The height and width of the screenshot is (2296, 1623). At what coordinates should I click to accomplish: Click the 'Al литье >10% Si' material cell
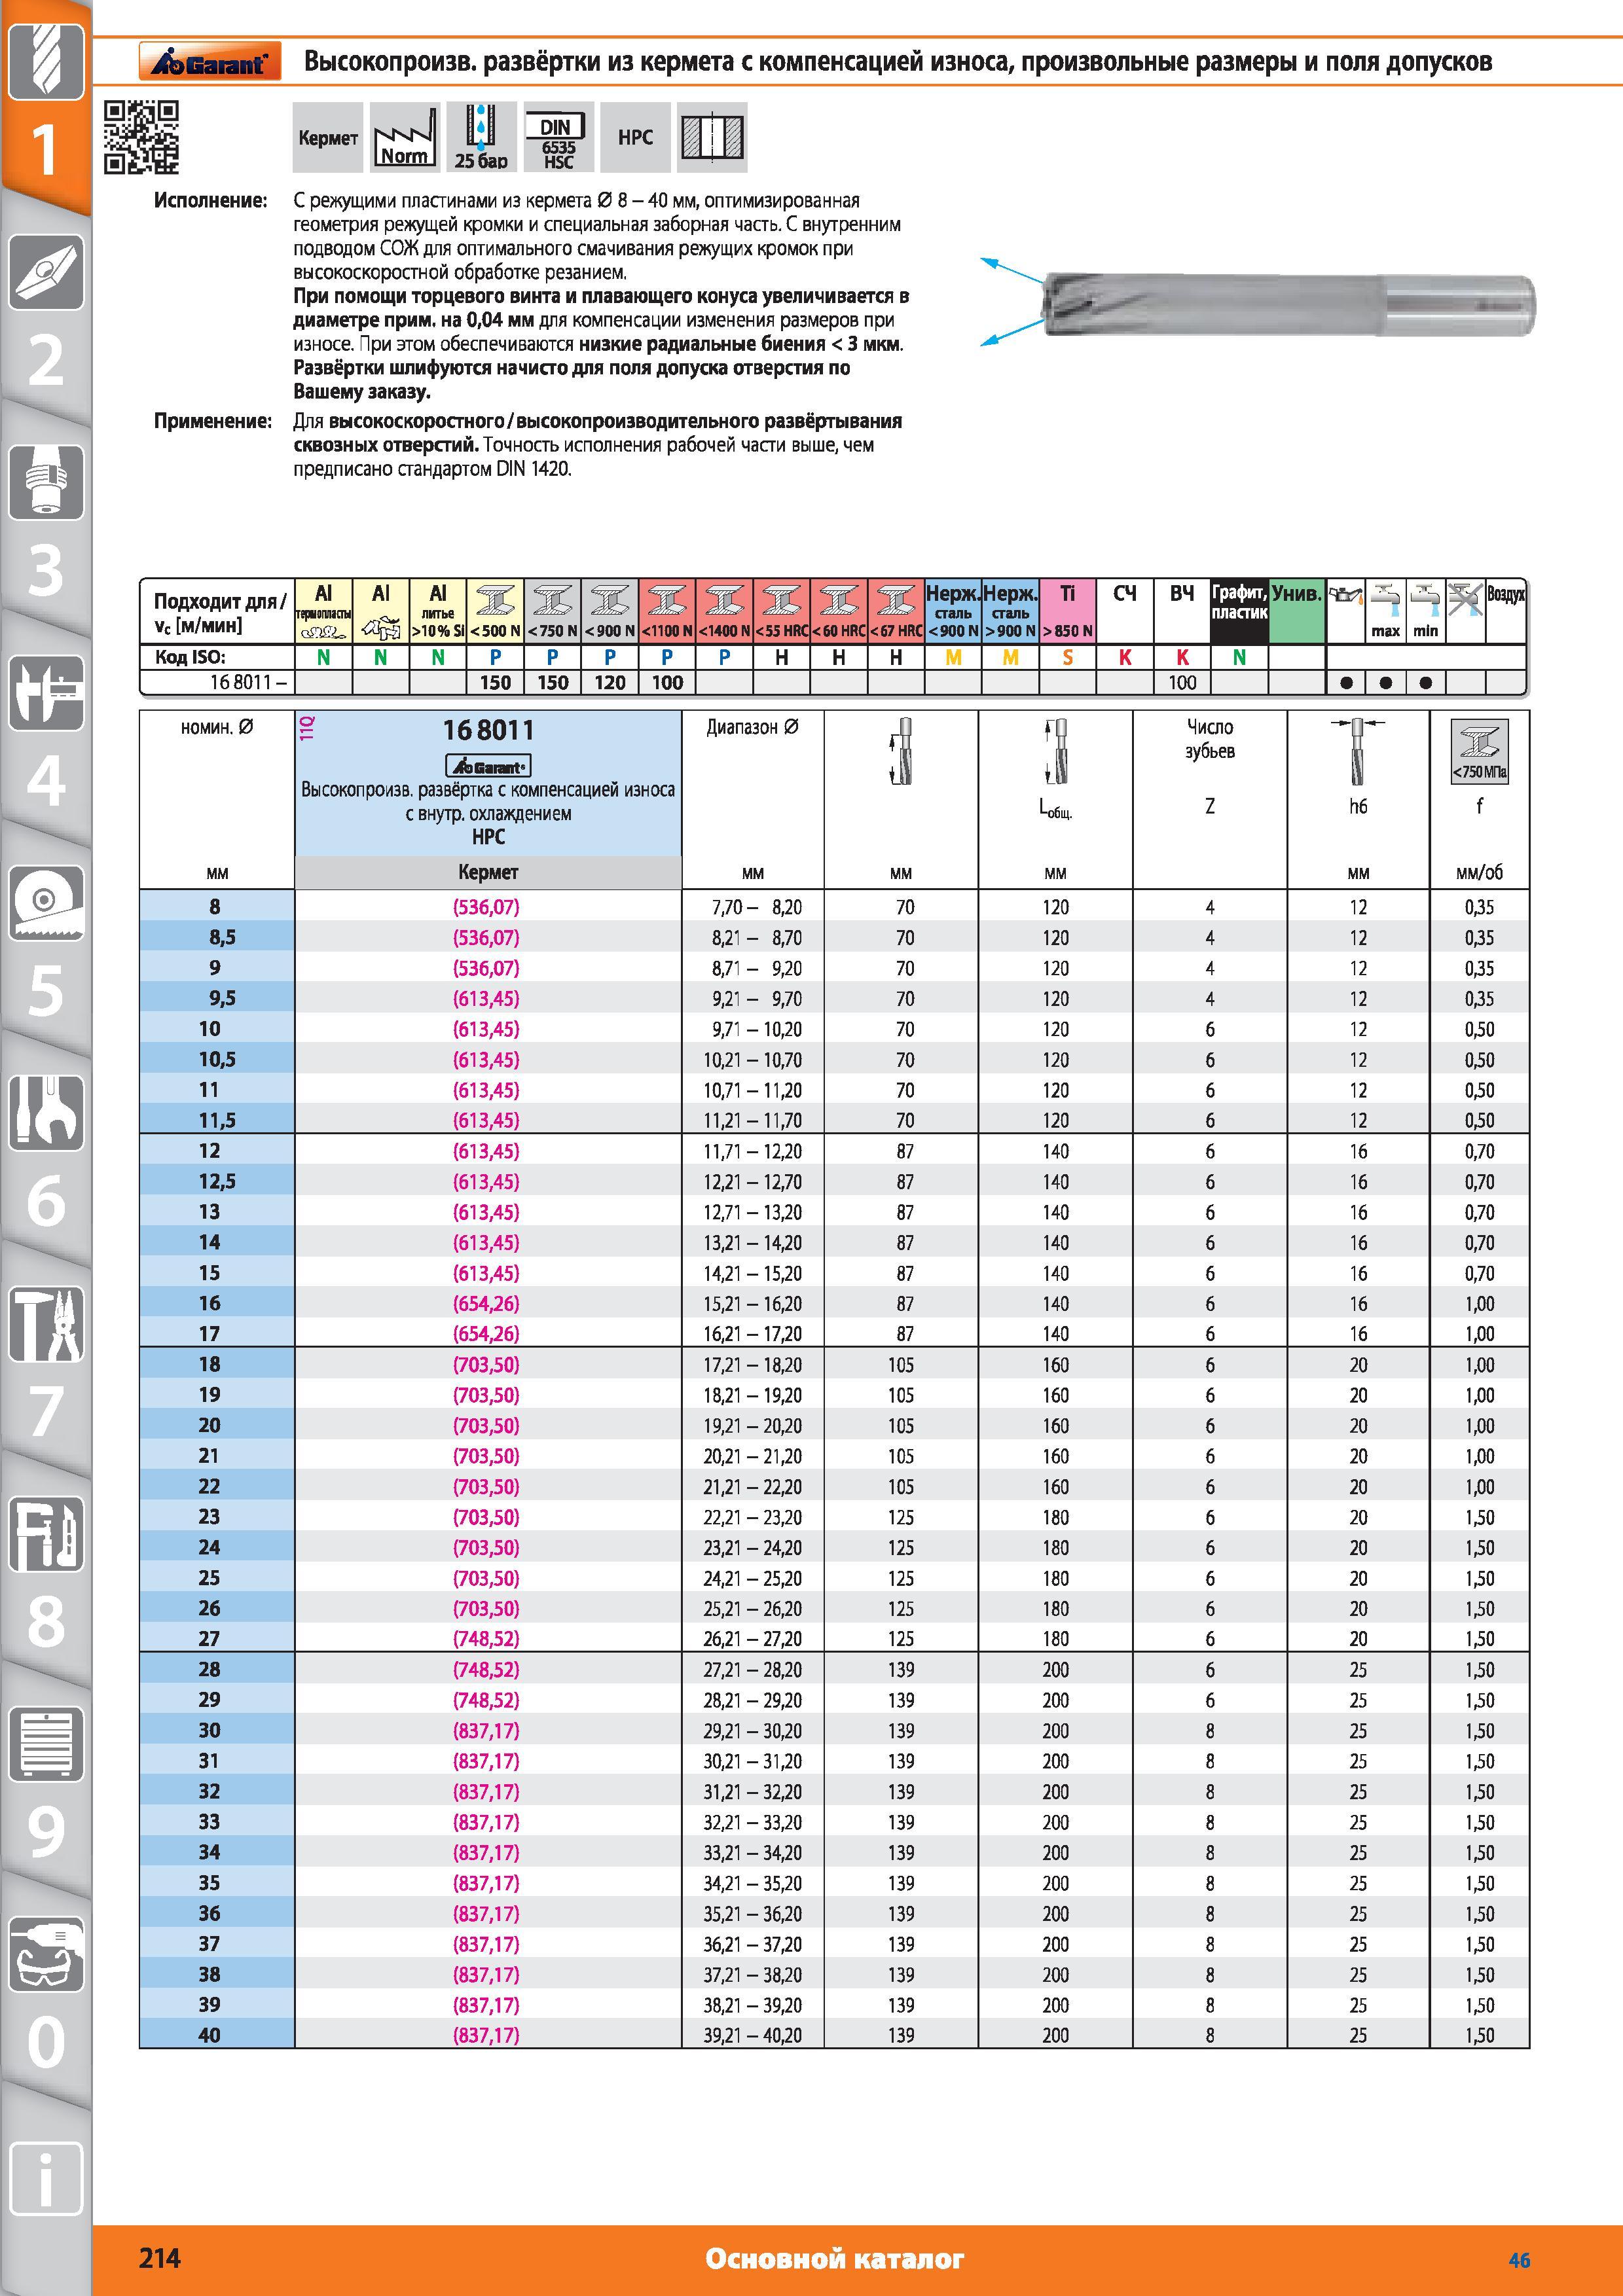pos(438,610)
